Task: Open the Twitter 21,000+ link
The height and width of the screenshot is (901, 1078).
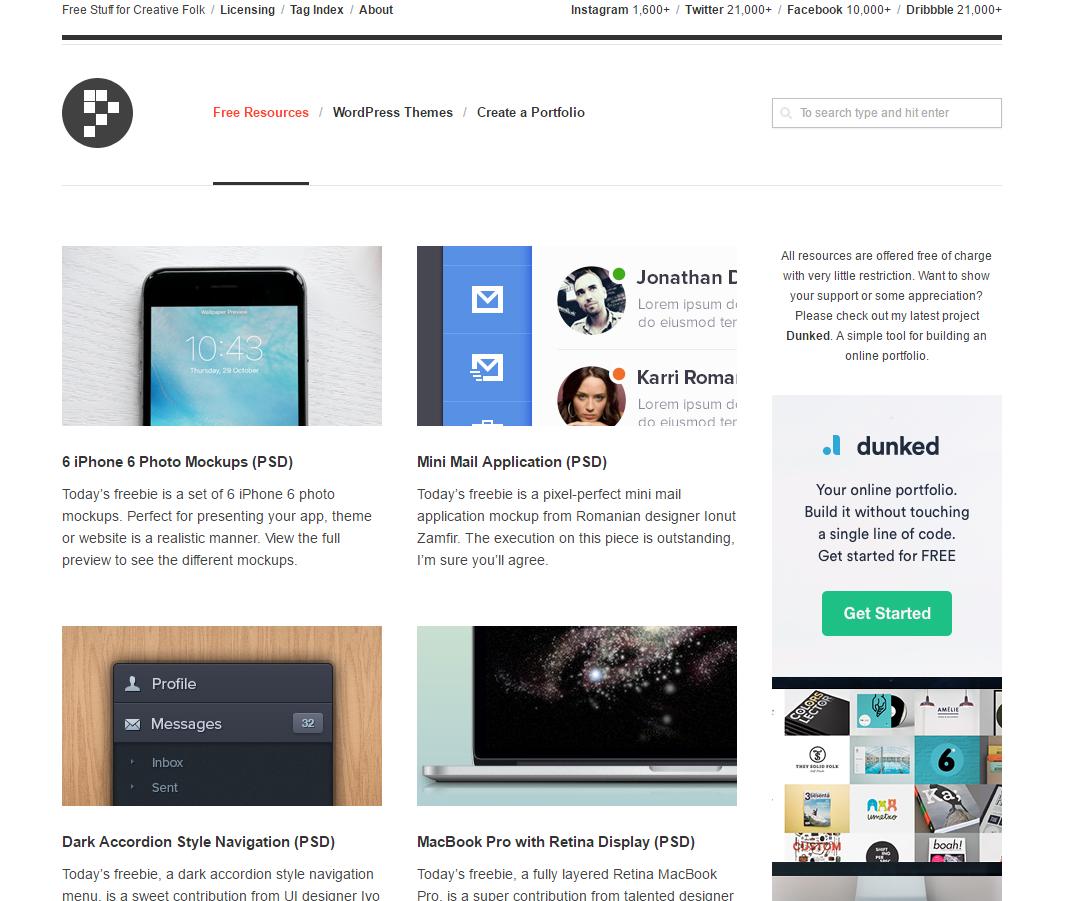Action: point(728,10)
